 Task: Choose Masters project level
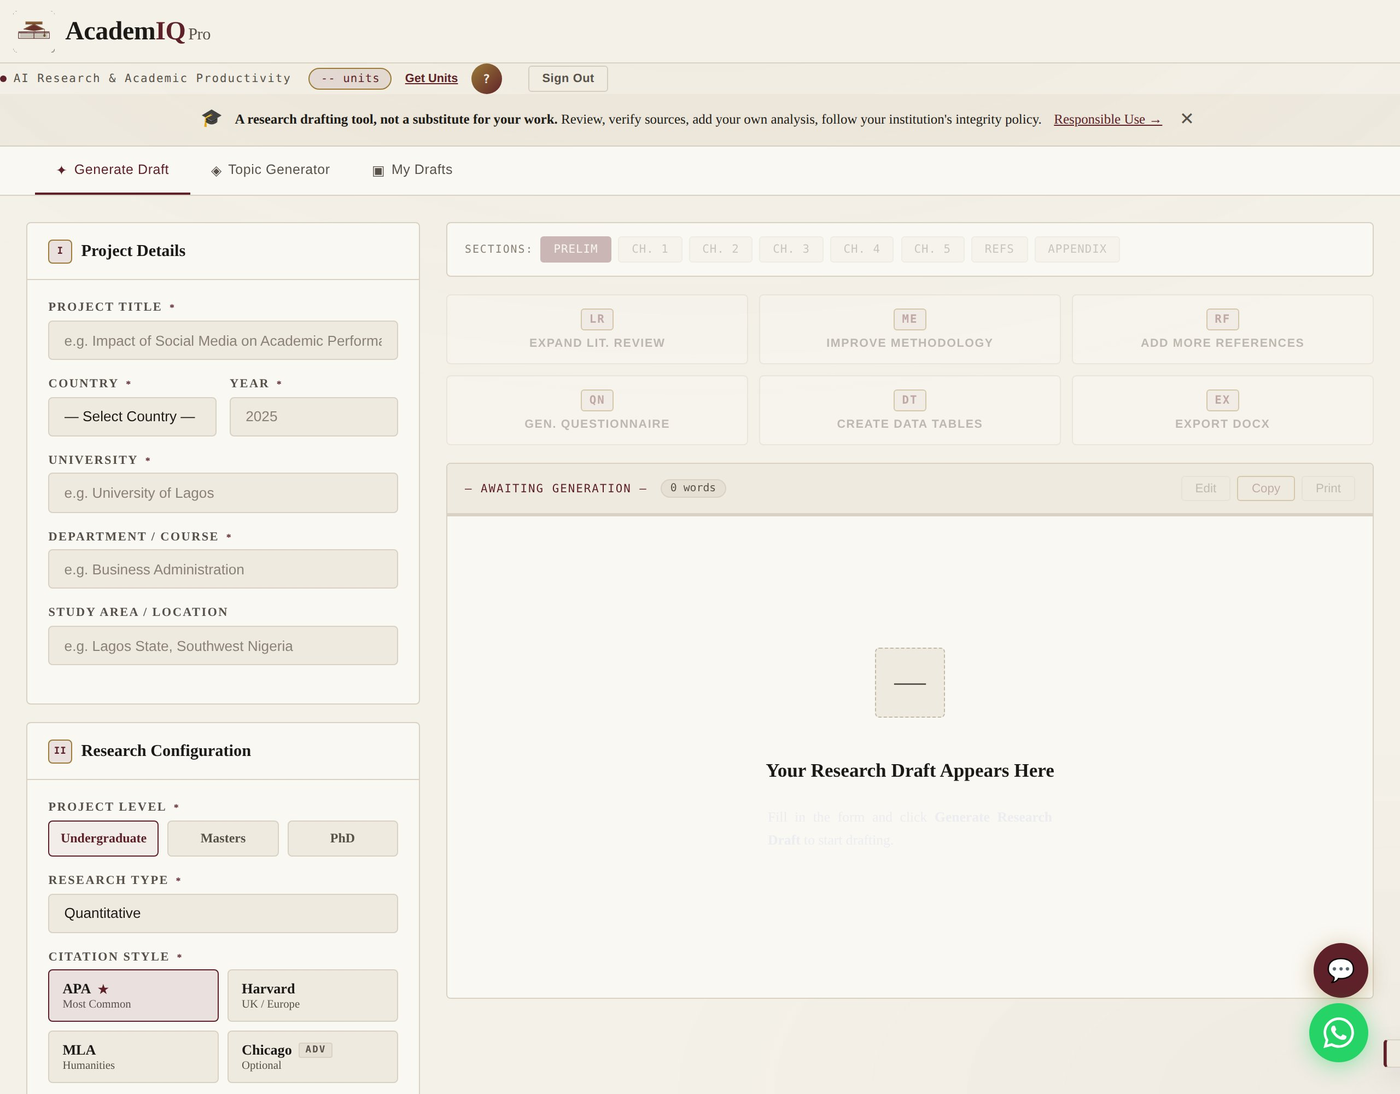coord(223,838)
